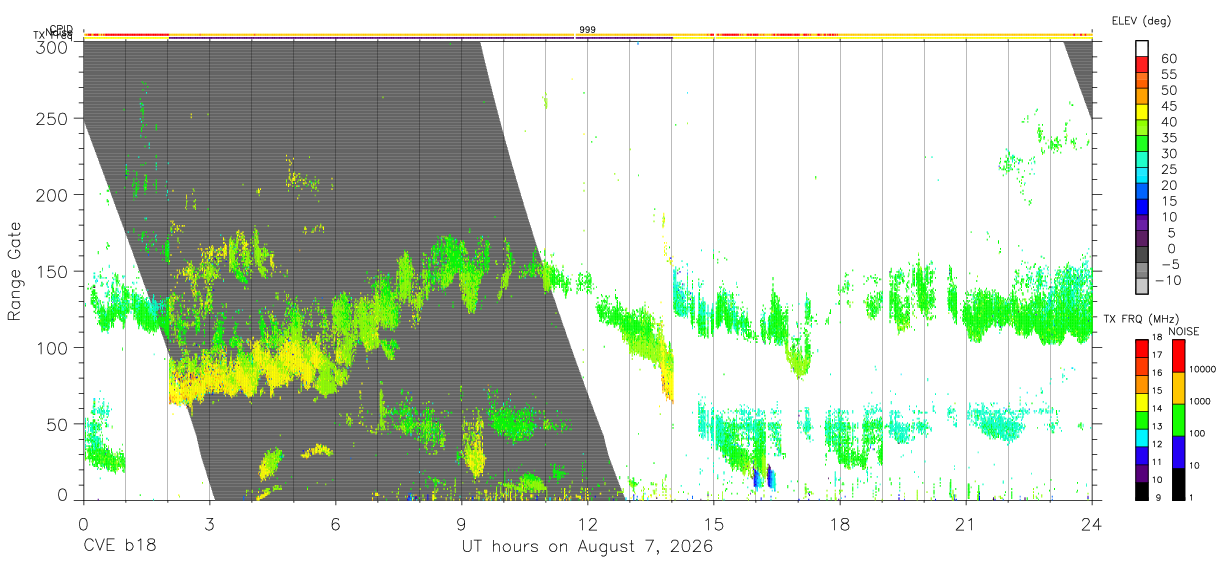Click the ELEV scale label '30'
Viewport: 1228px width, 567px height.
click(1168, 153)
